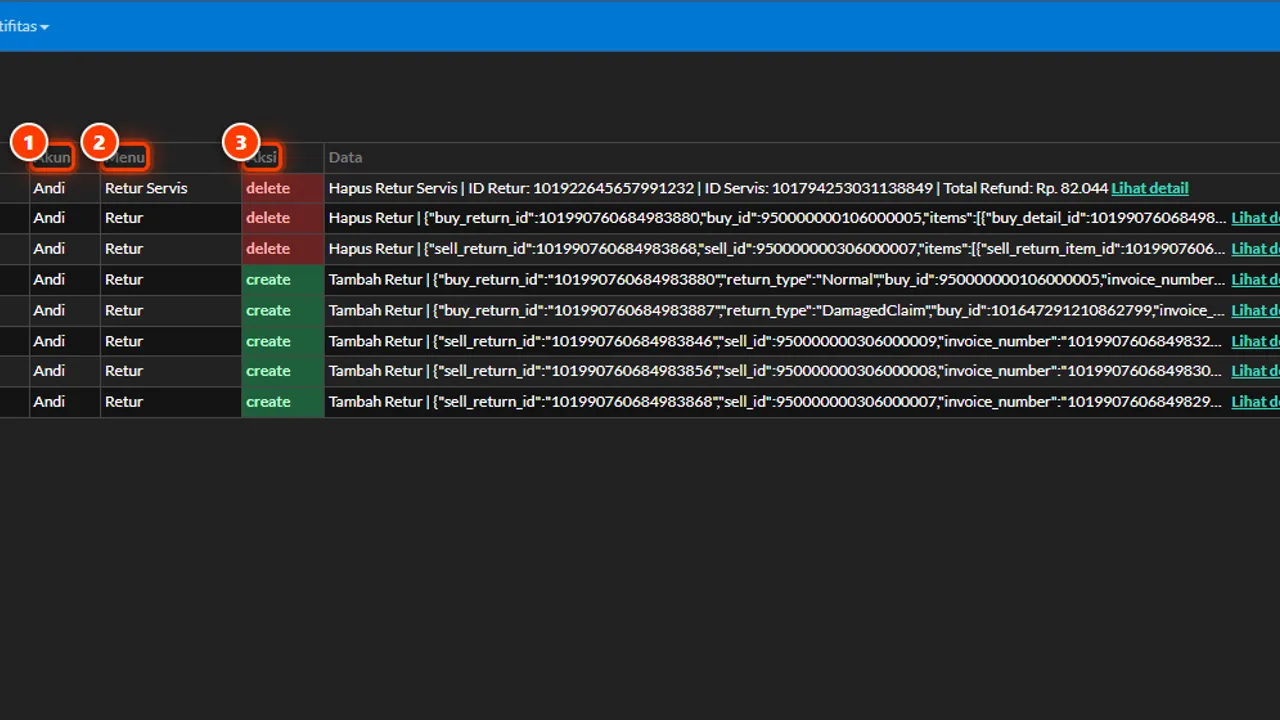
Task: Sort by the Menu column header
Action: point(125,157)
